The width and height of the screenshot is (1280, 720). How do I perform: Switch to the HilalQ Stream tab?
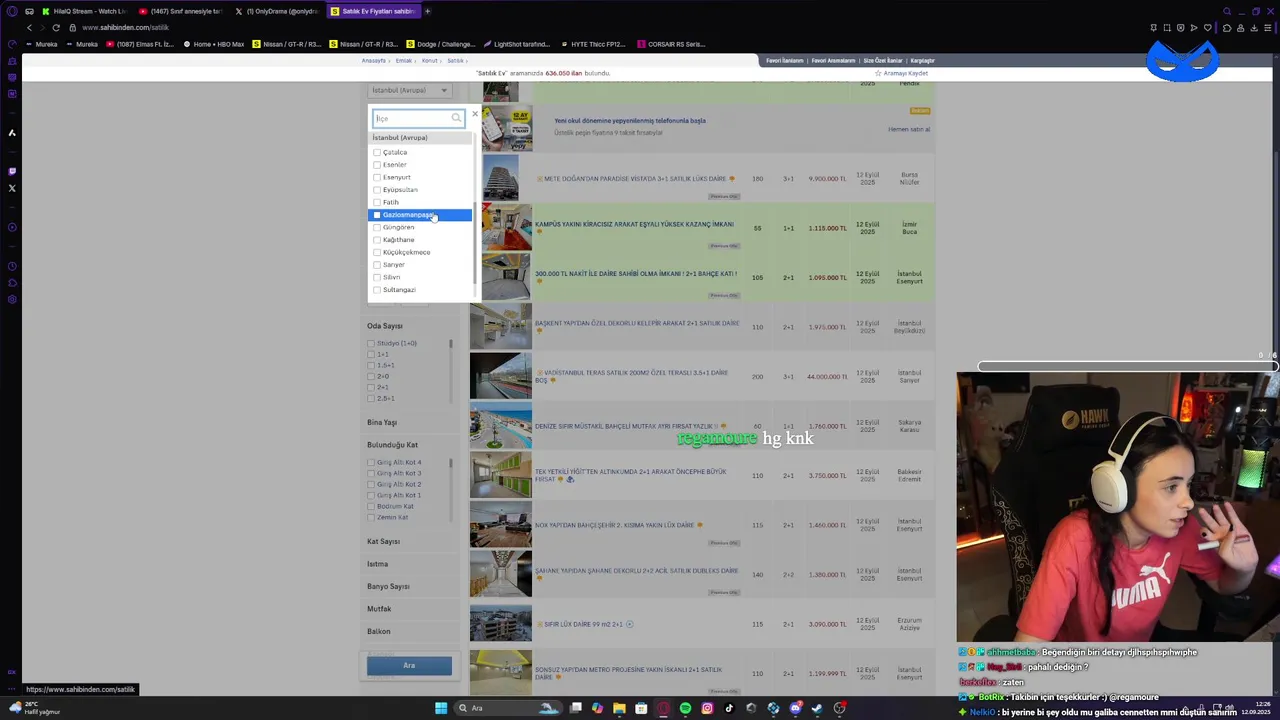tap(84, 11)
